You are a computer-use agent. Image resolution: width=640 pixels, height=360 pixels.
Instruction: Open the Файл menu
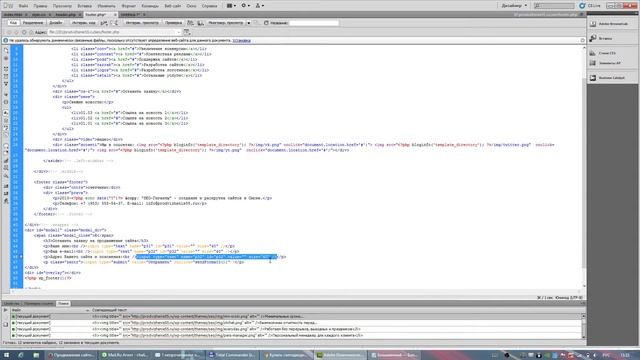(23, 6)
